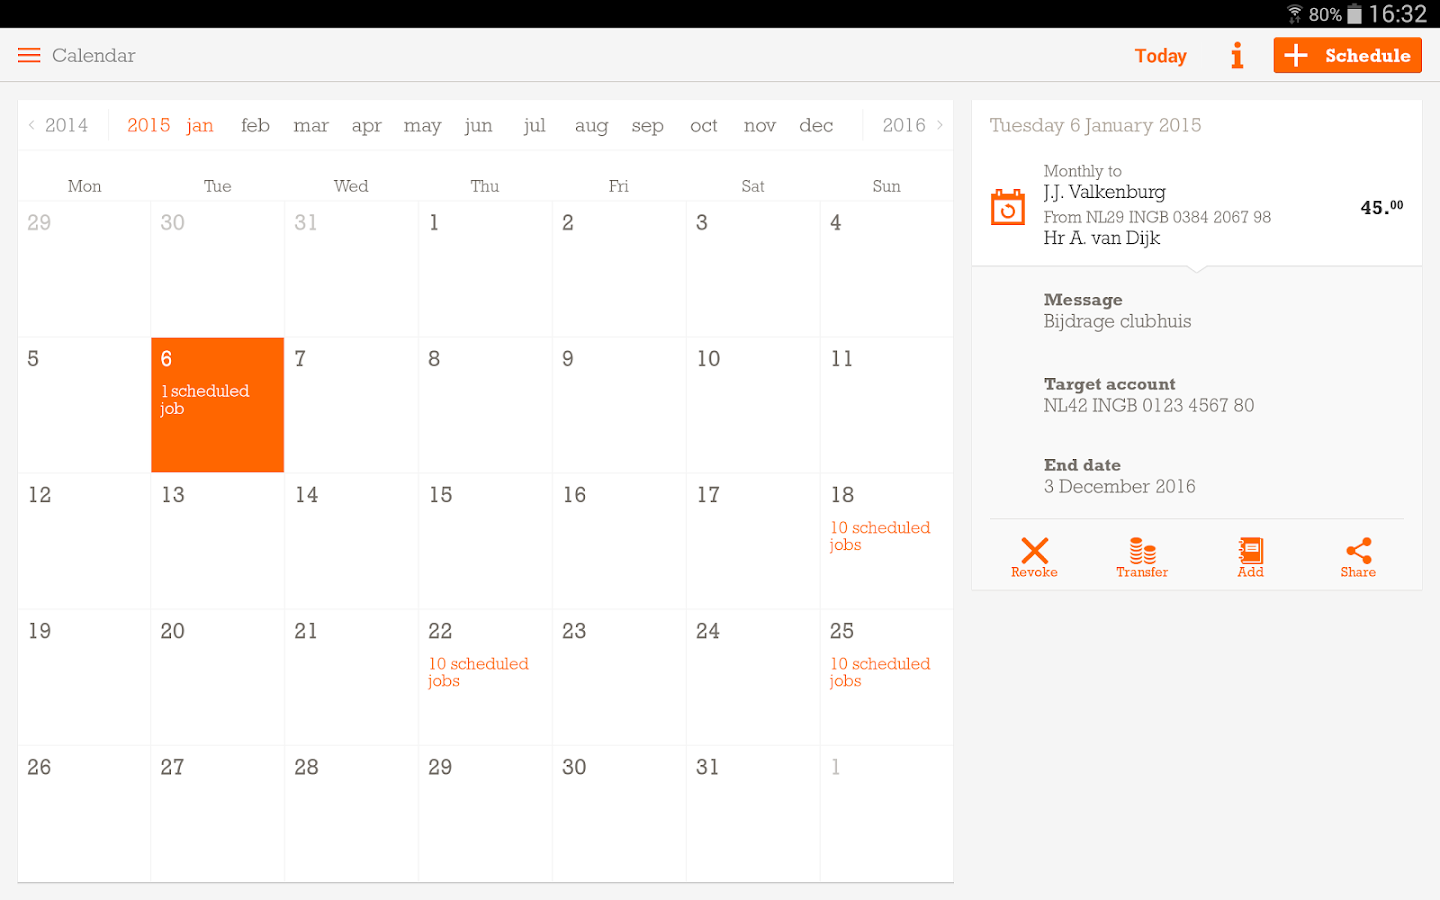Add payee to address book
The width and height of the screenshot is (1440, 900).
[x=1250, y=557]
